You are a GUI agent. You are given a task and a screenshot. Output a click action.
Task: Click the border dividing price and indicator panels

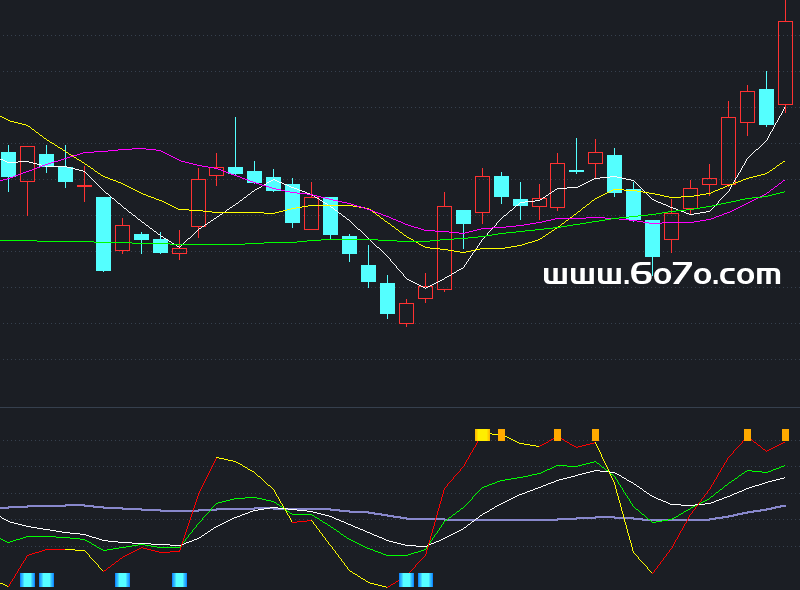[400, 407]
